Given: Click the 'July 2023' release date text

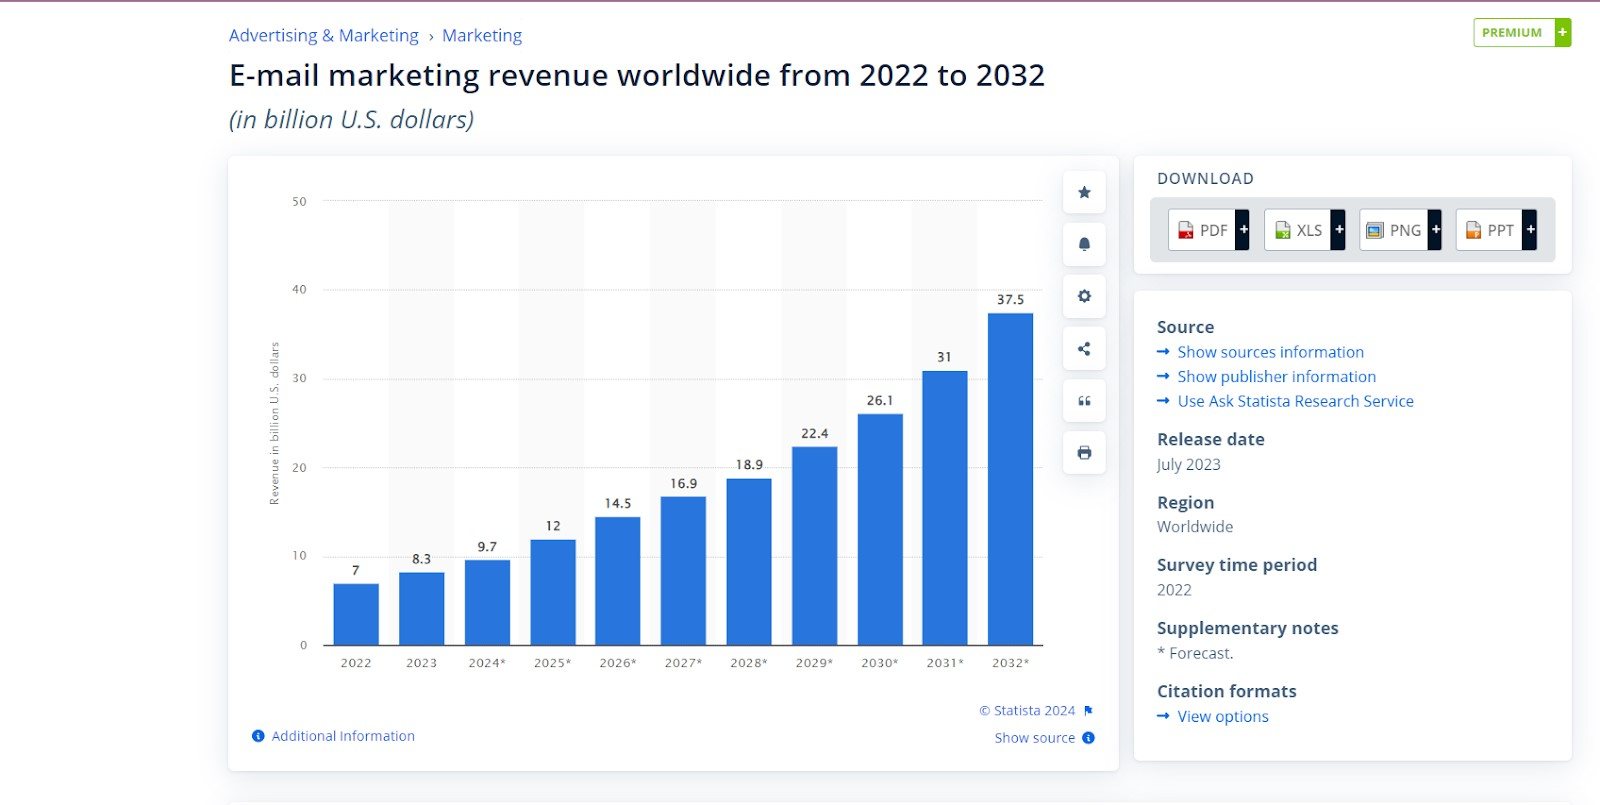Looking at the screenshot, I should pyautogui.click(x=1189, y=465).
